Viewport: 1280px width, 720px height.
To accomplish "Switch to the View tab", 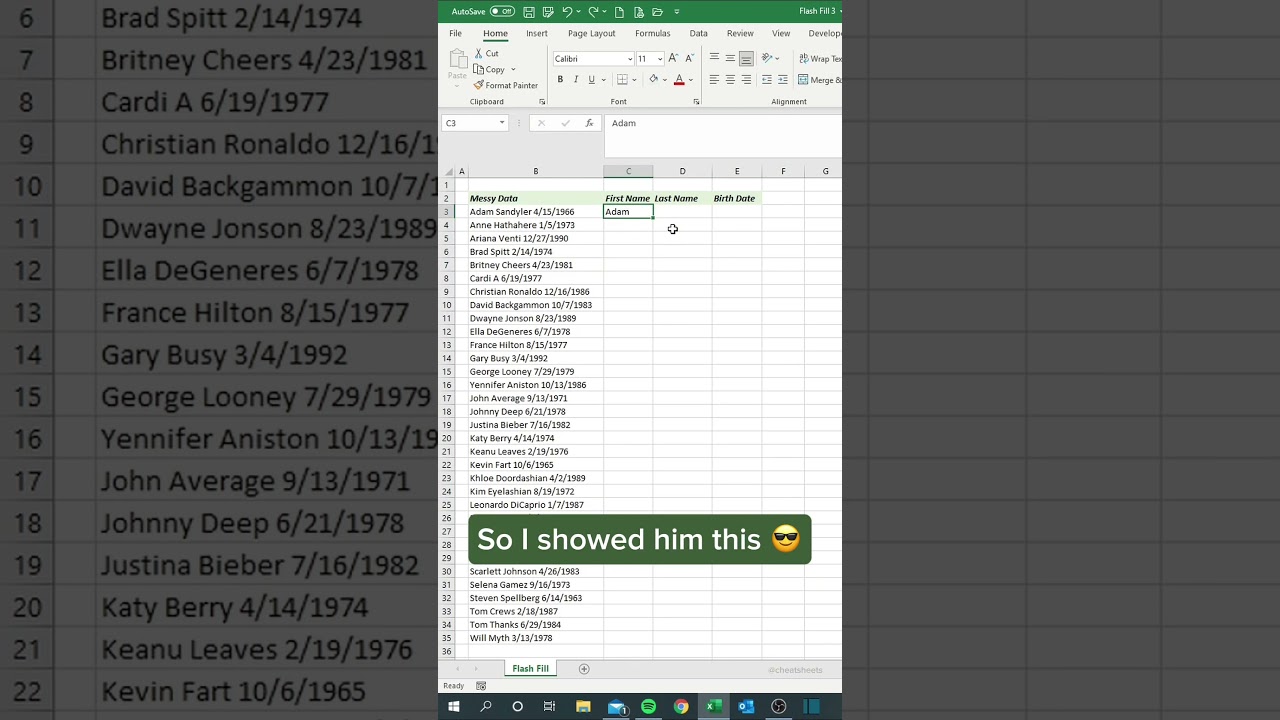I will click(x=781, y=34).
